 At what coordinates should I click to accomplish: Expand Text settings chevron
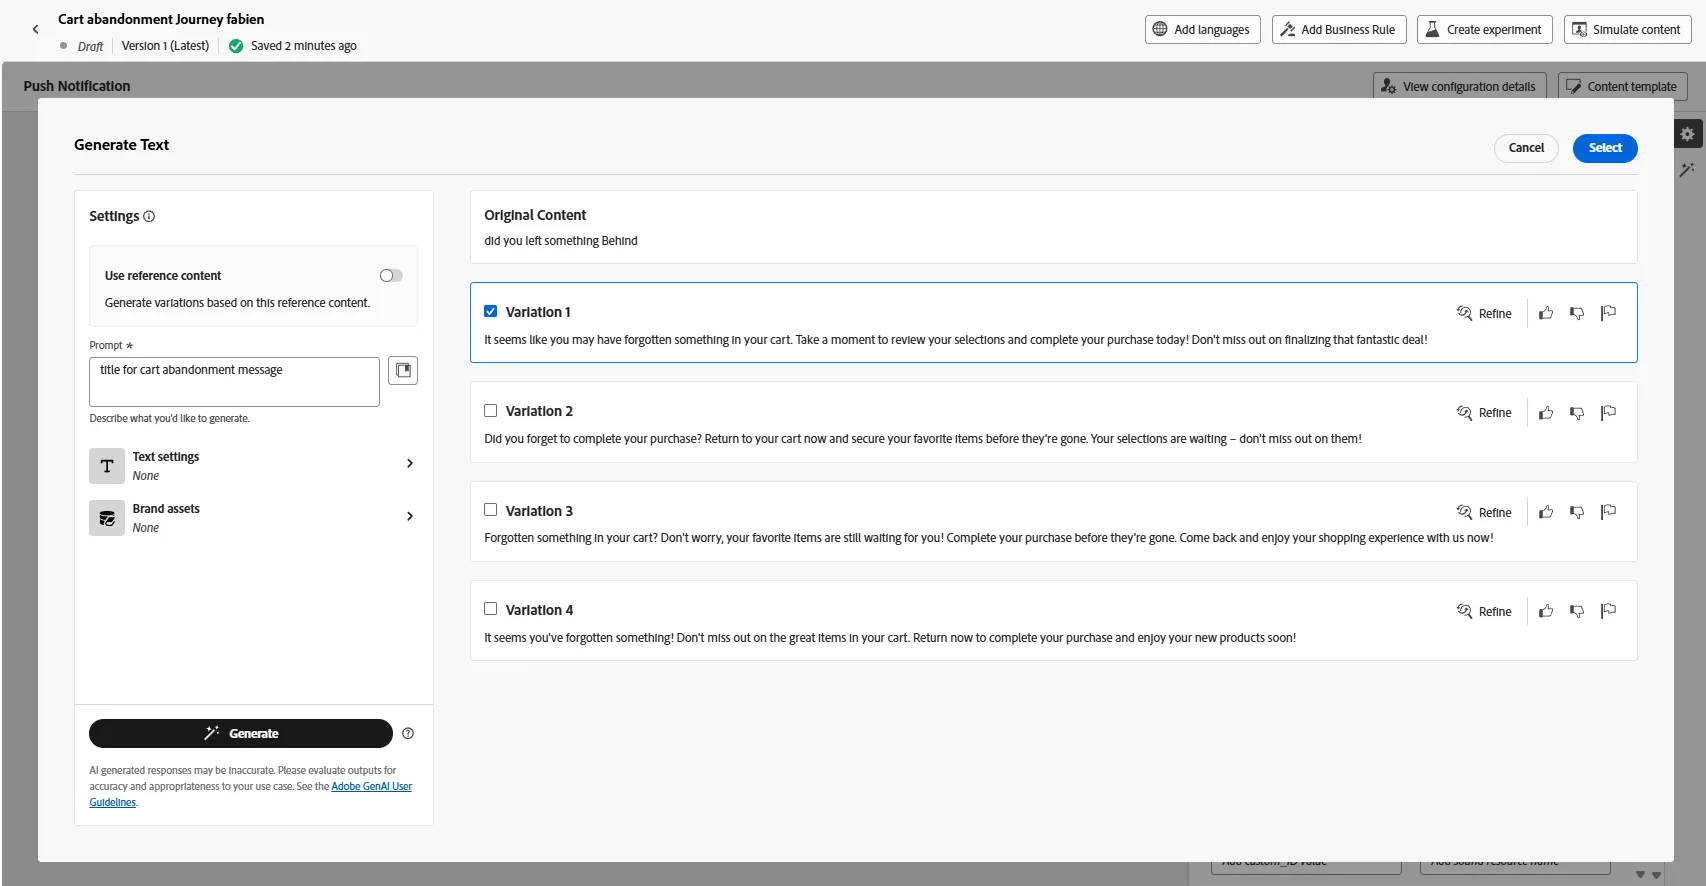(410, 463)
